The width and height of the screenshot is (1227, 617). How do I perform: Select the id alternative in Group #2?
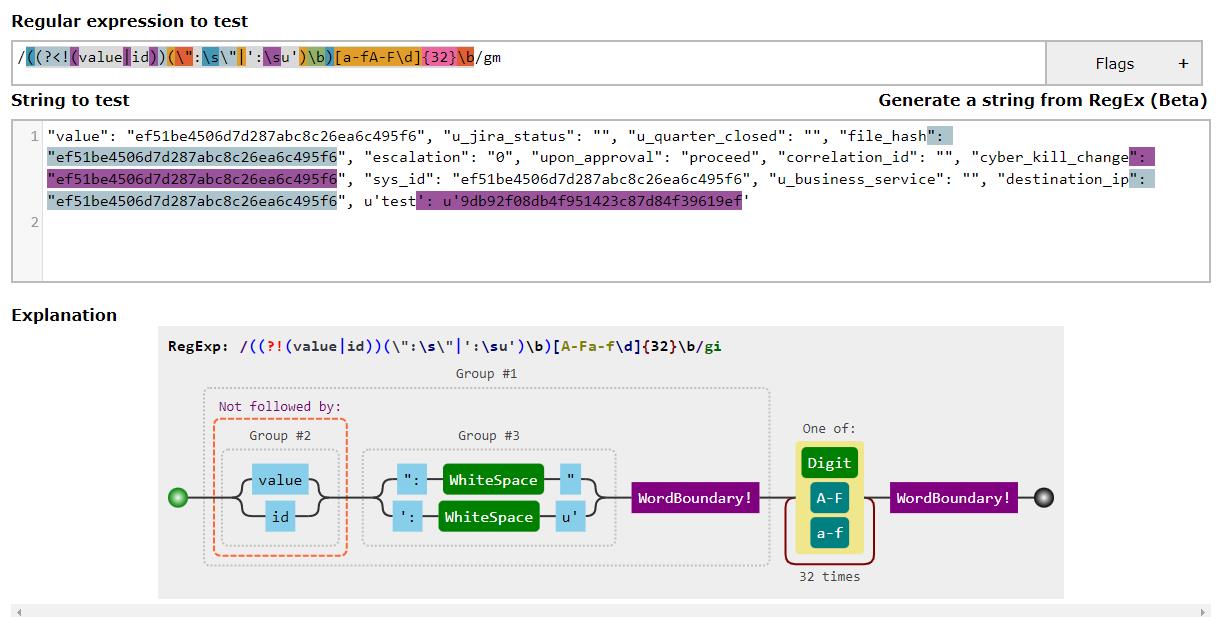coord(280,516)
